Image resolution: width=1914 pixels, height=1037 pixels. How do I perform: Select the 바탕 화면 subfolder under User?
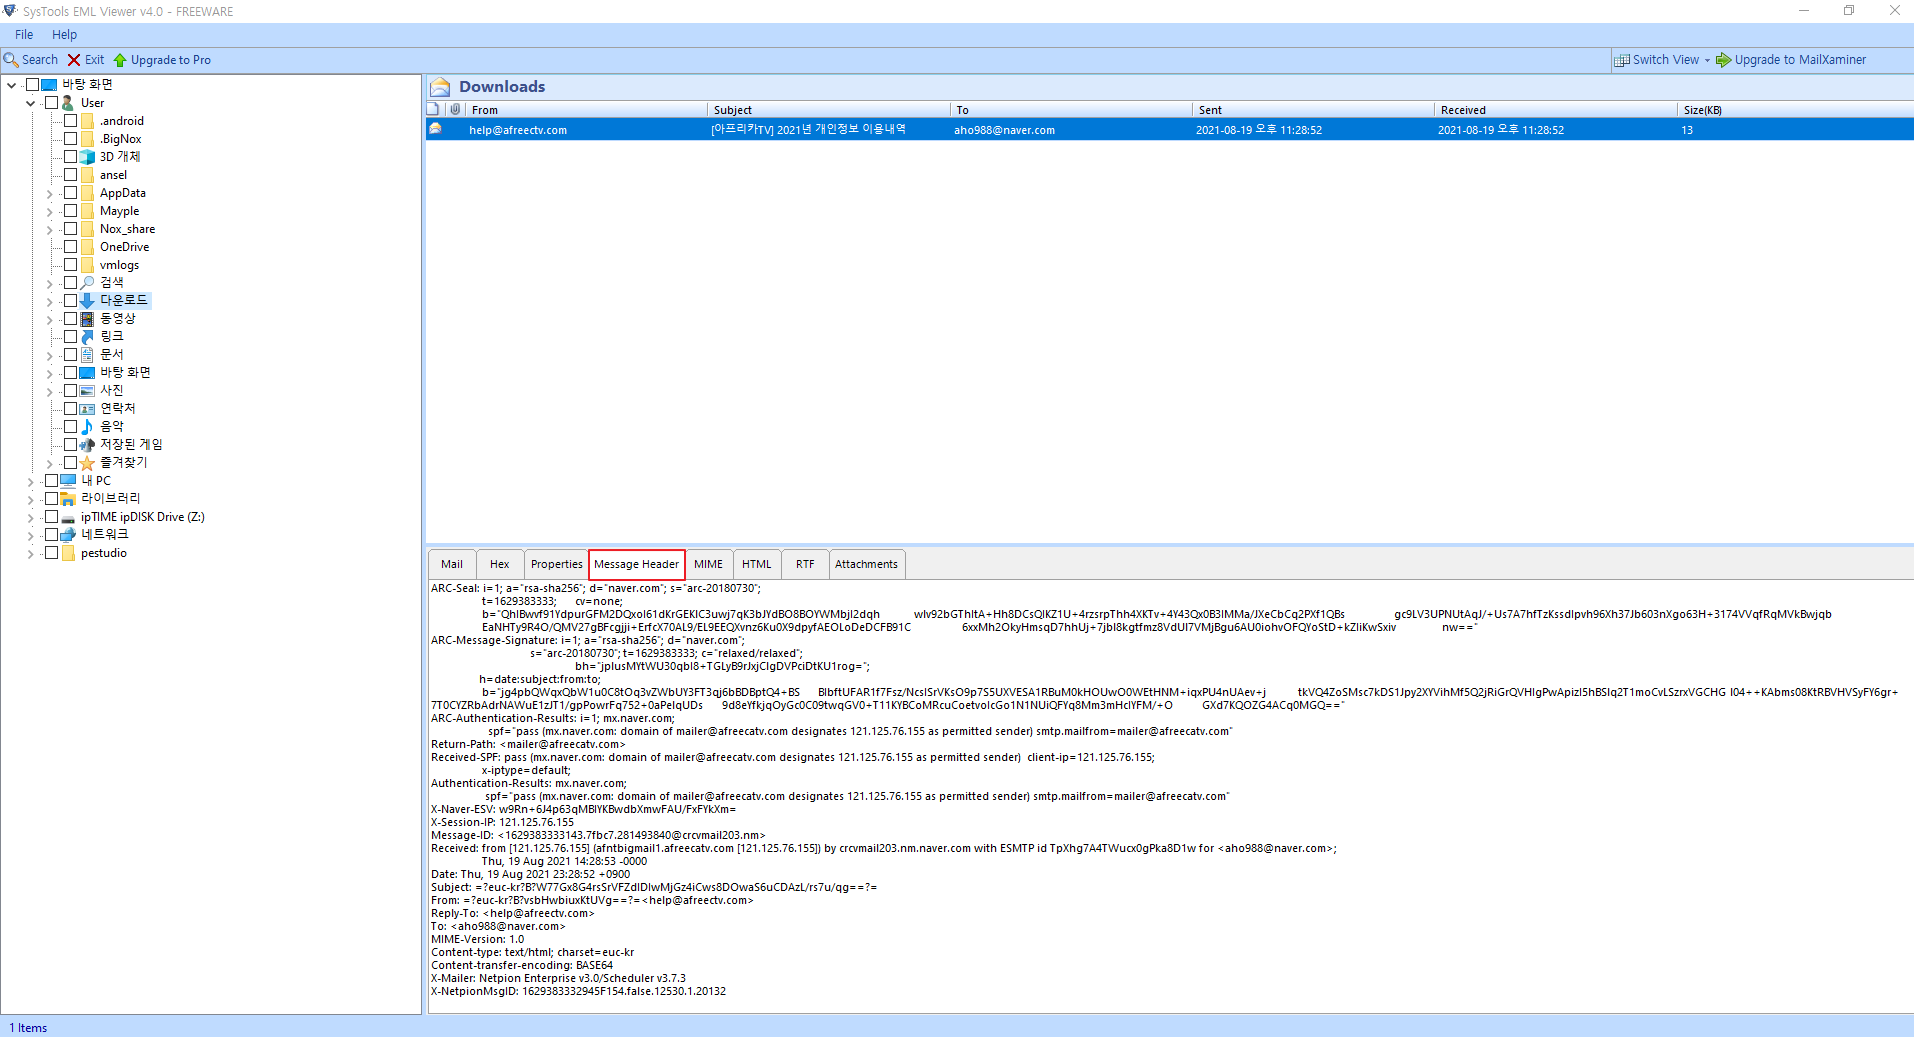pyautogui.click(x=125, y=373)
